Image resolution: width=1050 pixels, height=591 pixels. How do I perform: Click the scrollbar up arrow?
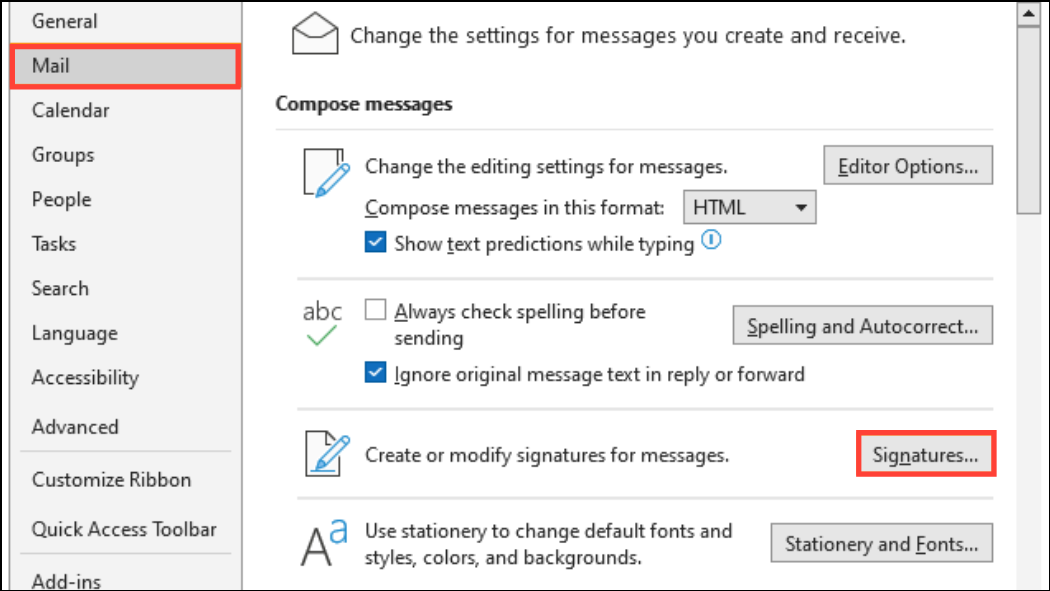[1028, 14]
